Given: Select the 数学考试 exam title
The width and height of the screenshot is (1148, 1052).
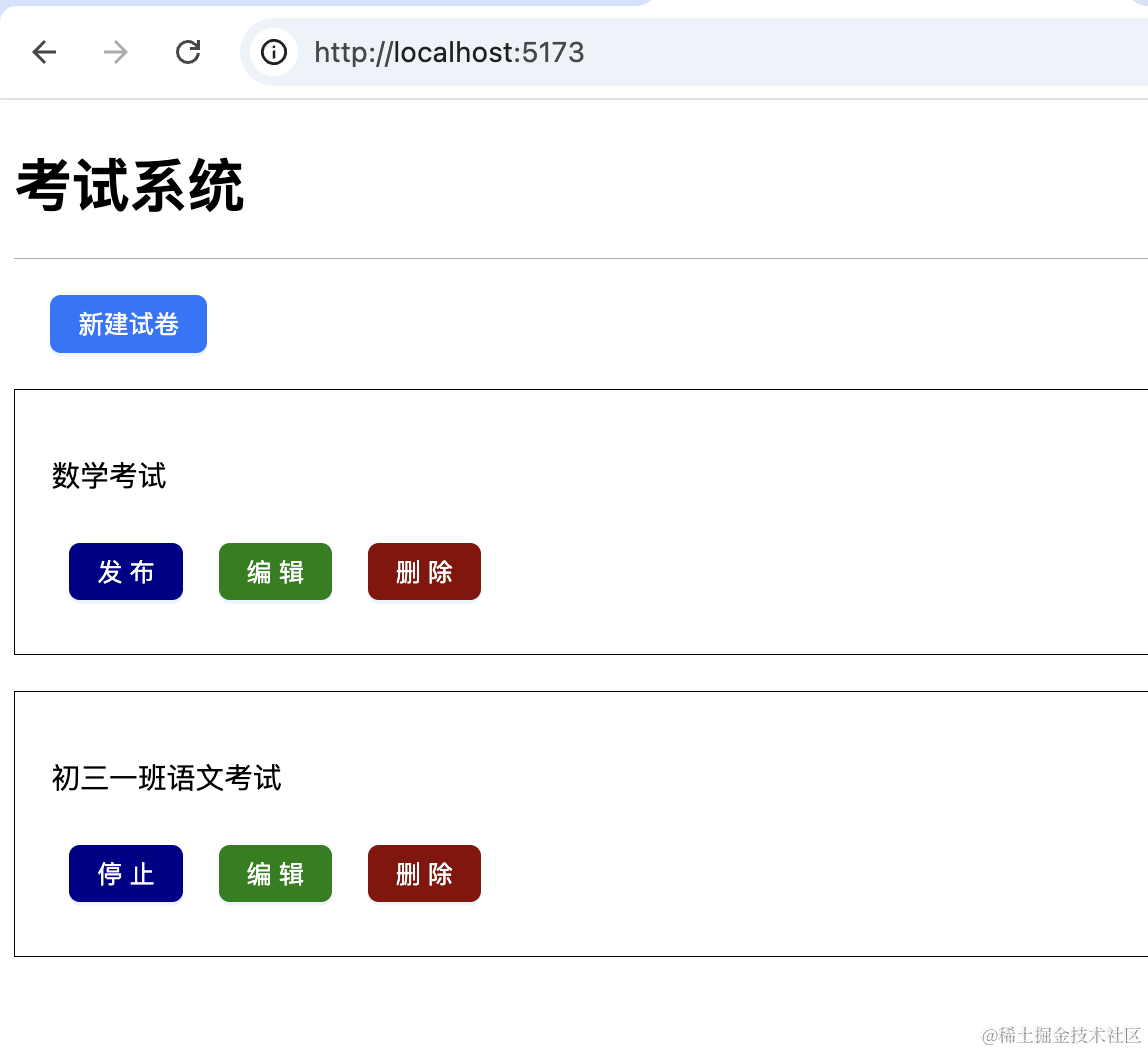Looking at the screenshot, I should 109,476.
